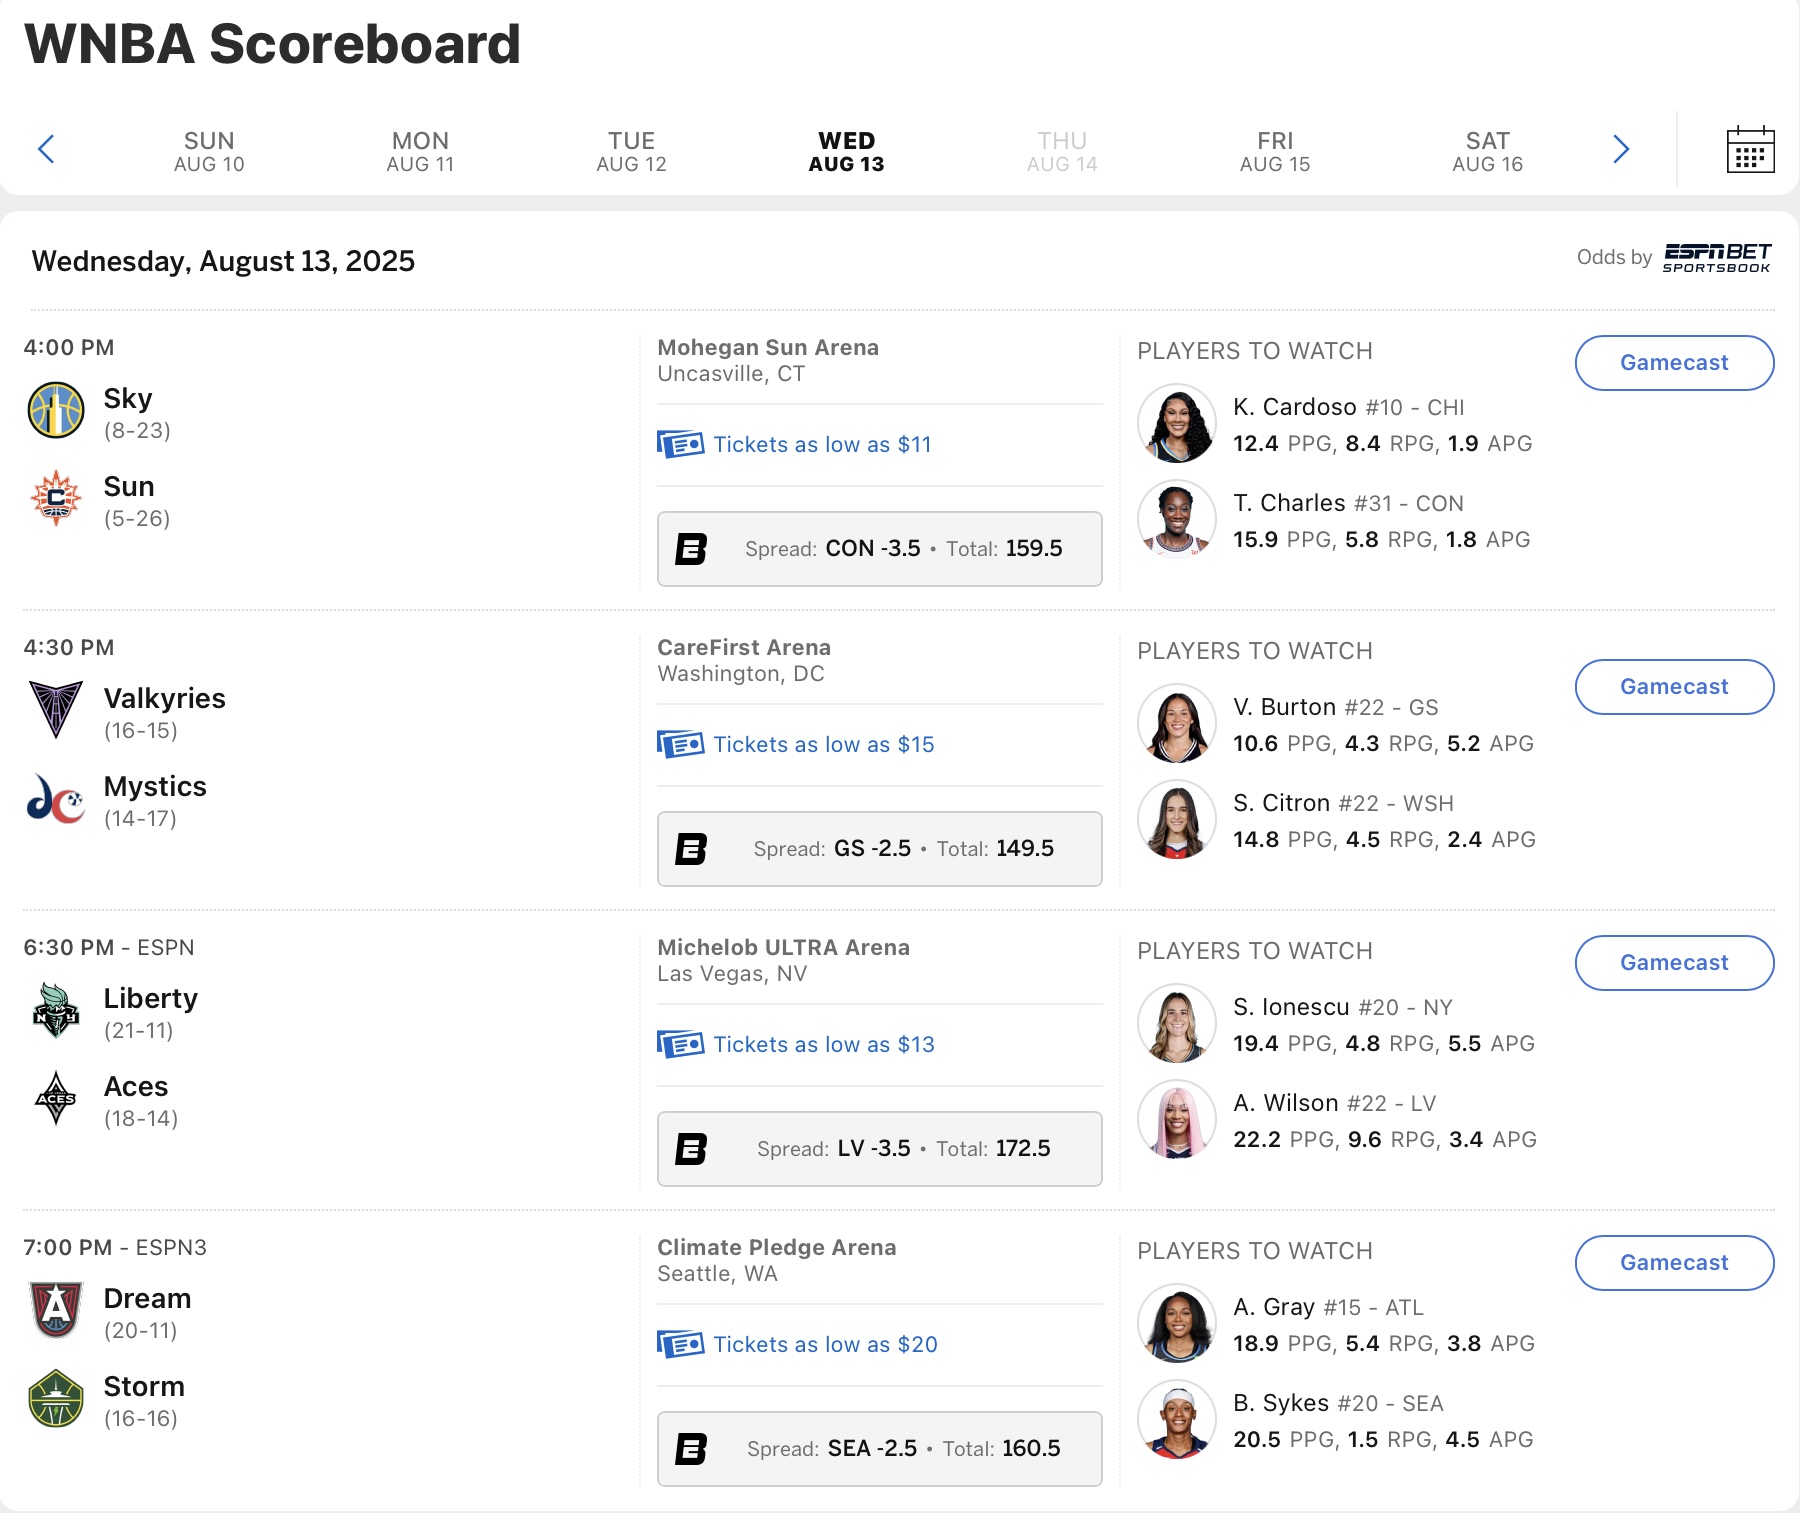This screenshot has height=1513, width=1800.
Task: Click V. Burton player headshot
Action: 1177,723
